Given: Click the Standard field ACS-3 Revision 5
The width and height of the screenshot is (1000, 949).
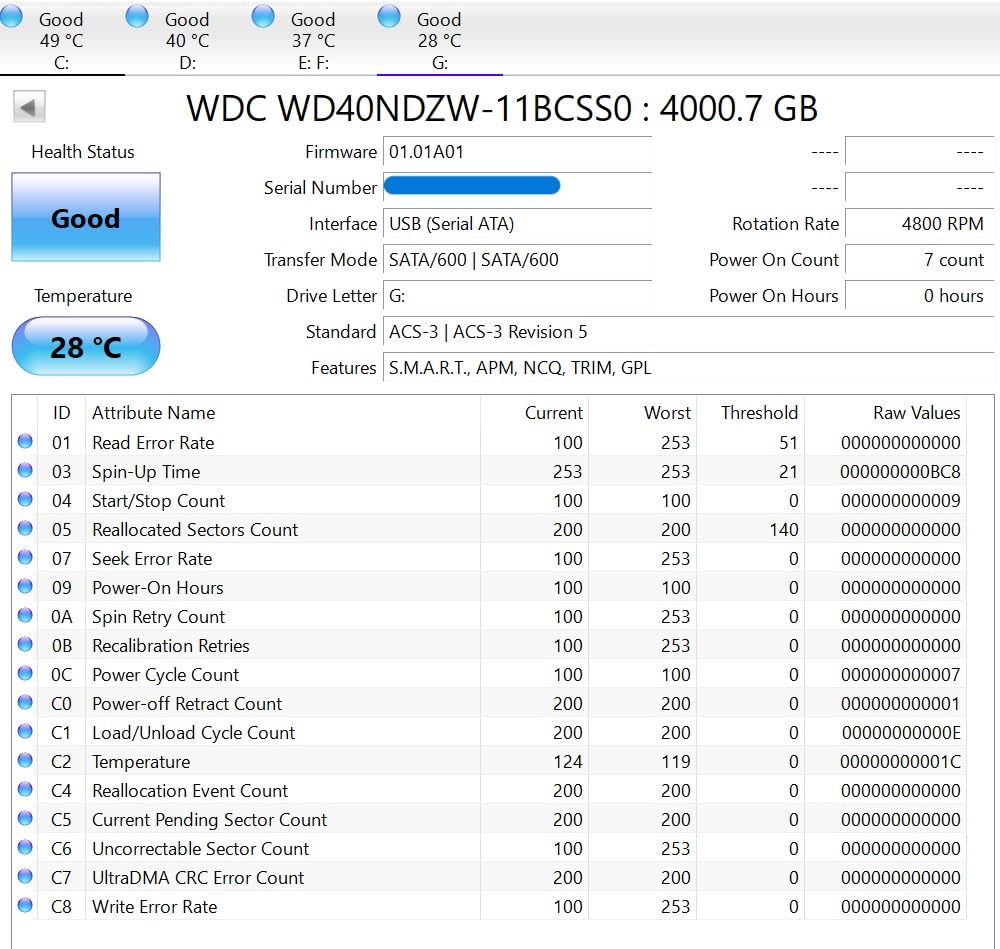Looking at the screenshot, I should [x=688, y=332].
